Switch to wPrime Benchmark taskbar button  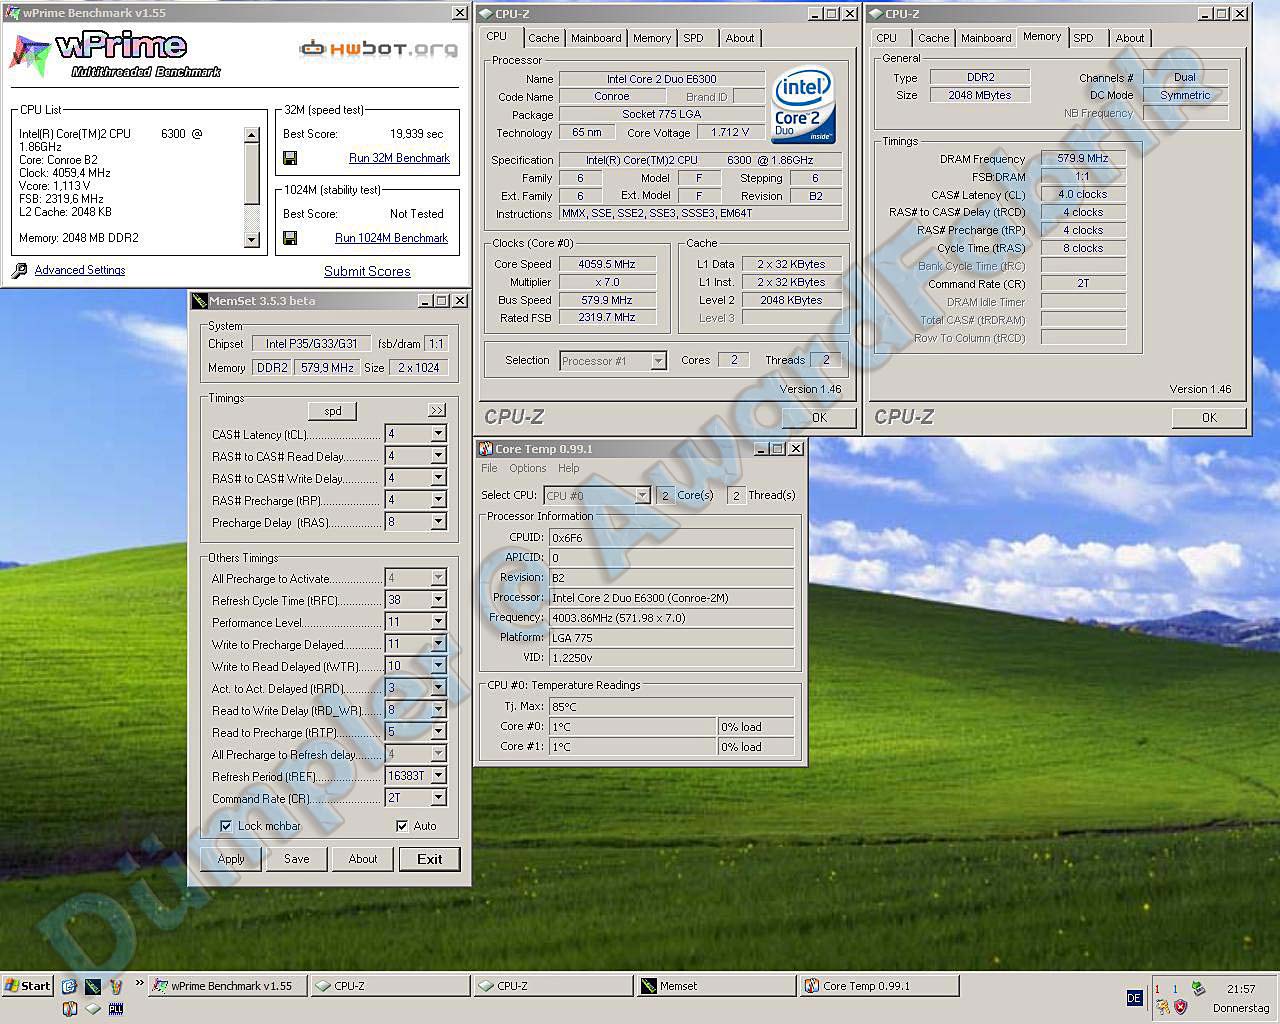point(228,986)
